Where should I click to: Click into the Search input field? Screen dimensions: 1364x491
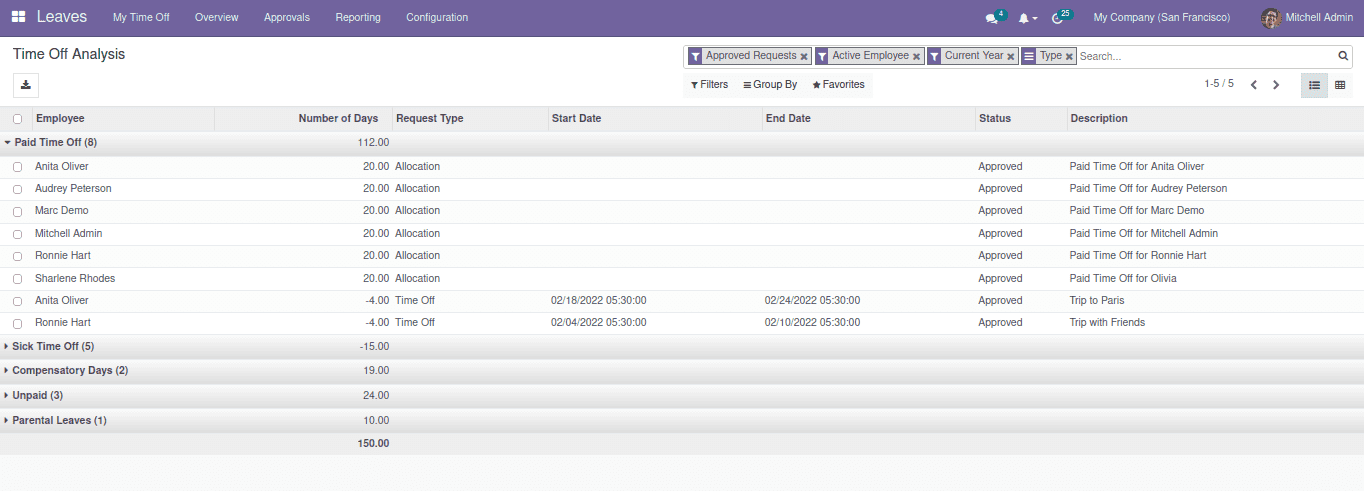point(1205,57)
